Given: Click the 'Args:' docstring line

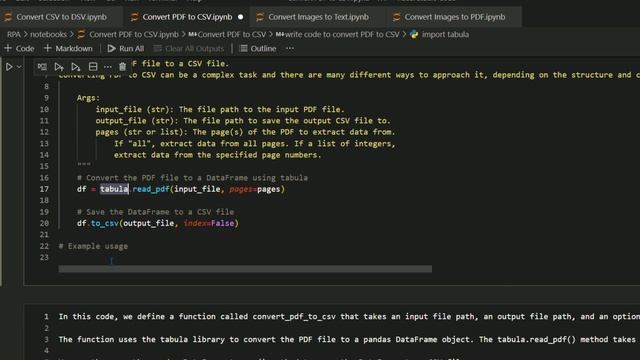Looking at the screenshot, I should pos(88,98).
